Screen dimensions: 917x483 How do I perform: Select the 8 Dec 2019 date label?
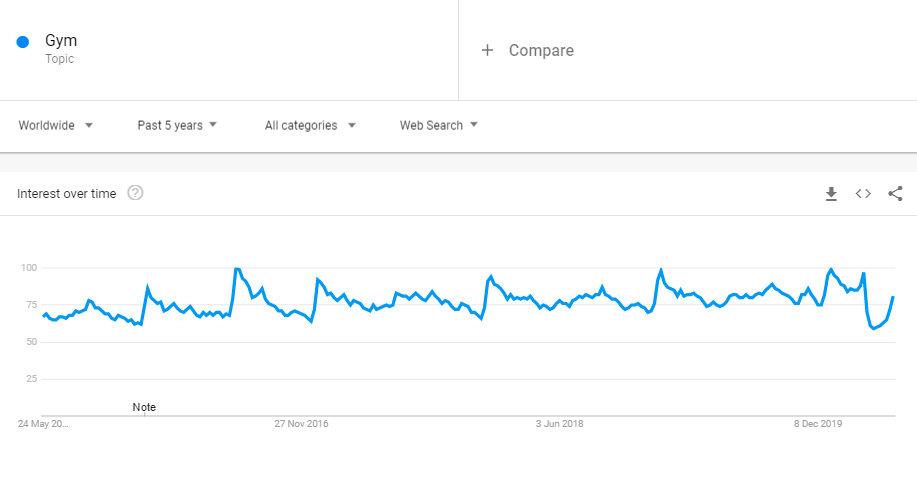click(819, 424)
